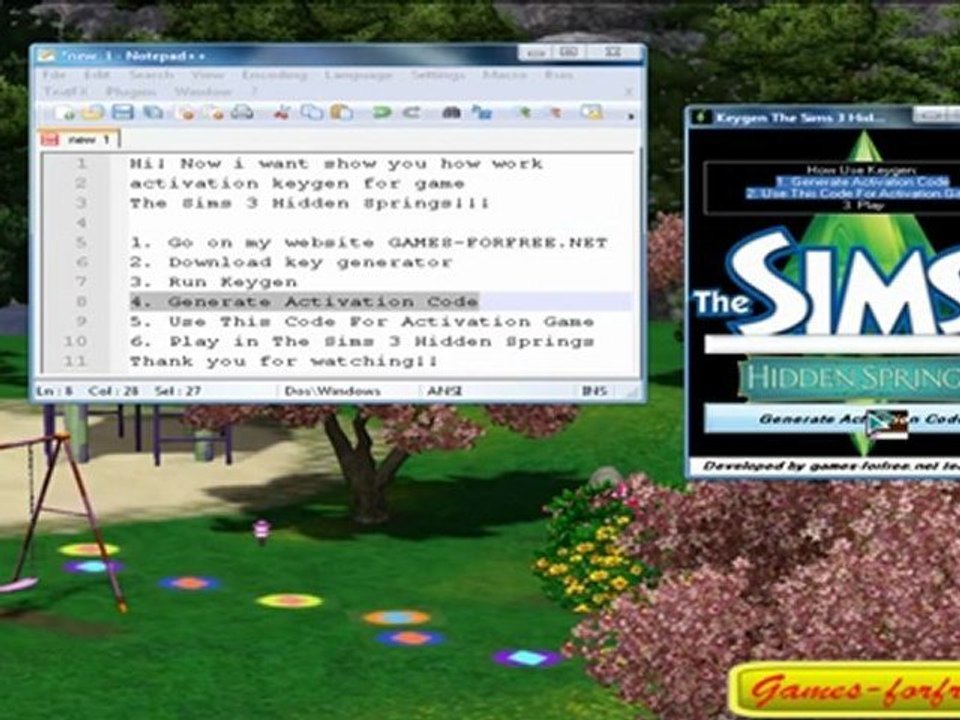Click the red save-state icon on new 1 tab
Viewport: 960px width, 720px height.
tap(50, 140)
